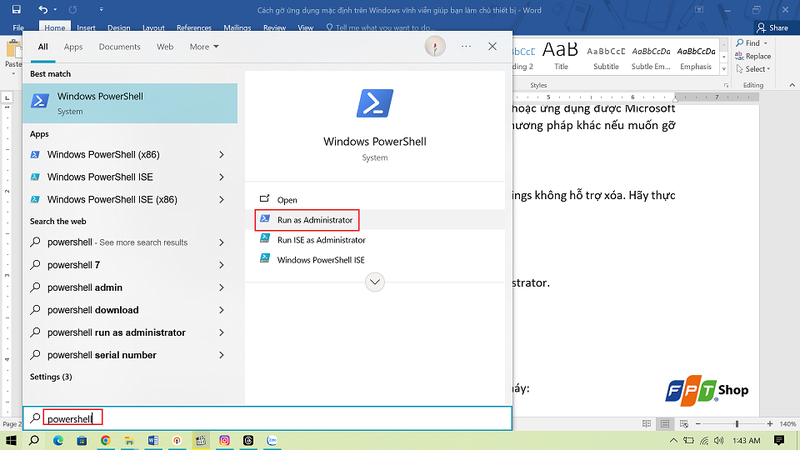Click the Share button in Word
800x450 pixels.
coord(773,28)
